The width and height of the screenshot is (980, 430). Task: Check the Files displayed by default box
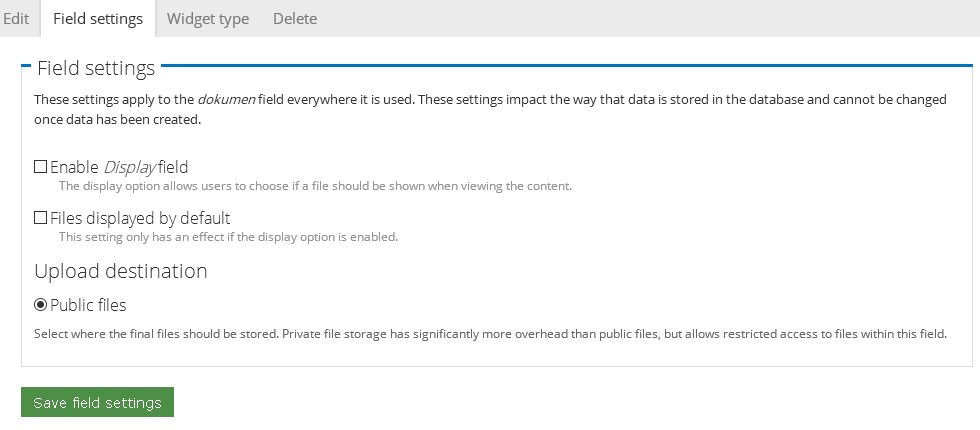point(41,218)
